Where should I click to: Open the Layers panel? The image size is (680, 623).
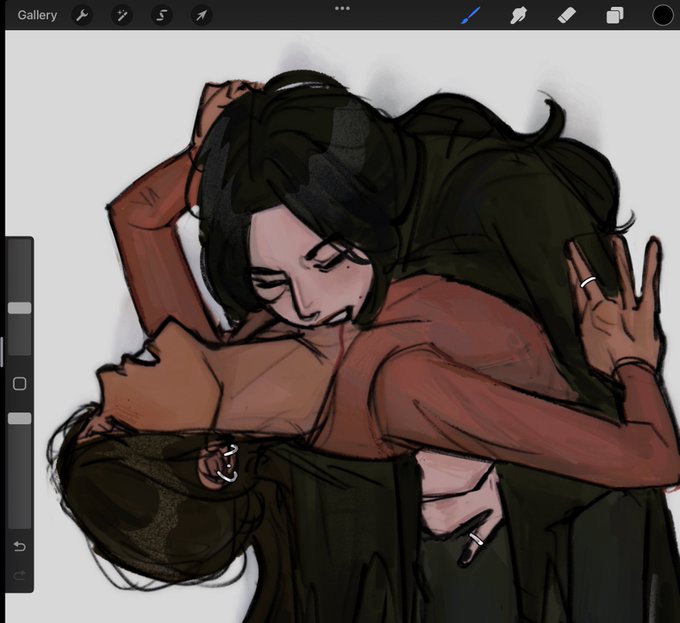click(x=615, y=16)
